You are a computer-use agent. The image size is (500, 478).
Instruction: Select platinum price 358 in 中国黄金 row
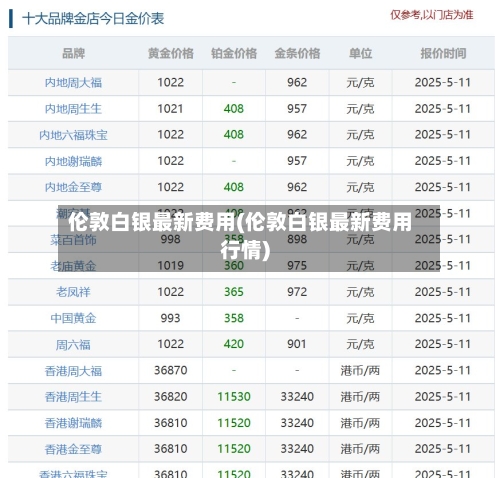[x=234, y=318]
